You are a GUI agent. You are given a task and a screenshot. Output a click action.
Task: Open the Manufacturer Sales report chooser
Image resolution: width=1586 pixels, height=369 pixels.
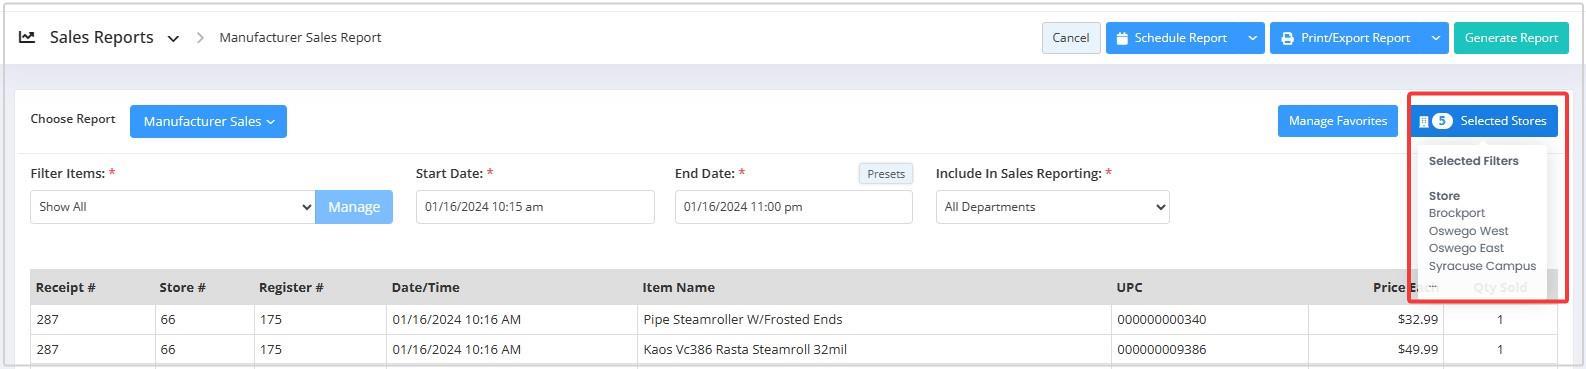pyautogui.click(x=208, y=121)
